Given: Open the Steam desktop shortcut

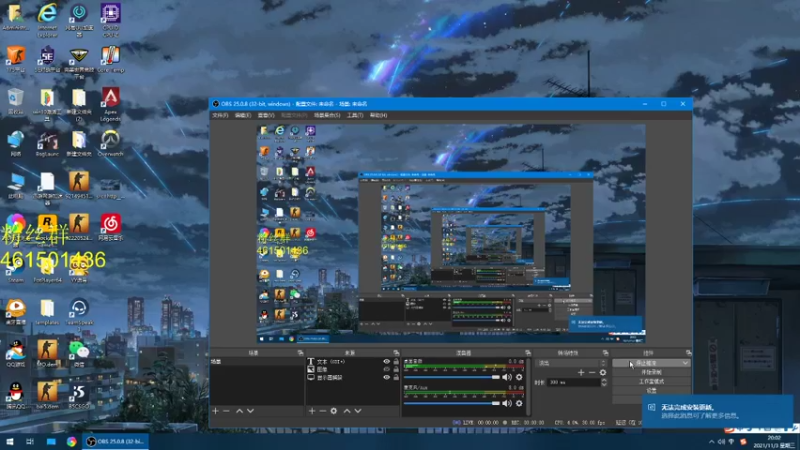Looking at the screenshot, I should [16, 270].
